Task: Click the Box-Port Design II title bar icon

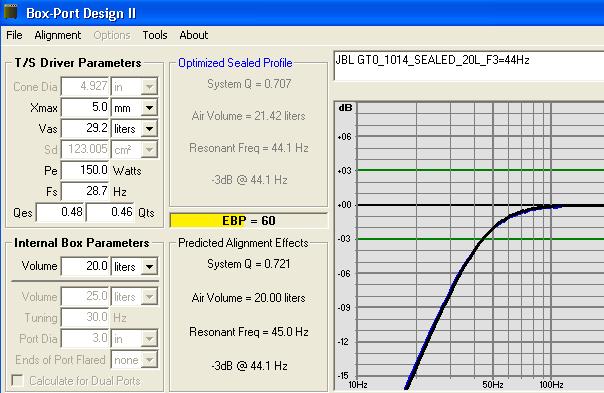Action: [10, 12]
